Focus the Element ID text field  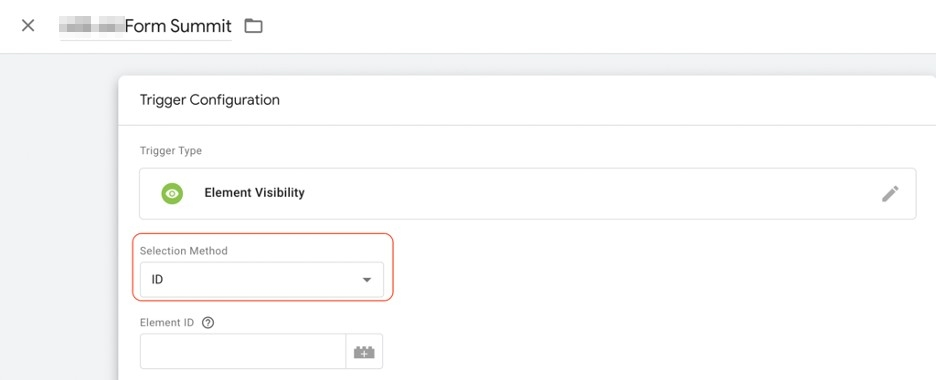click(x=243, y=352)
